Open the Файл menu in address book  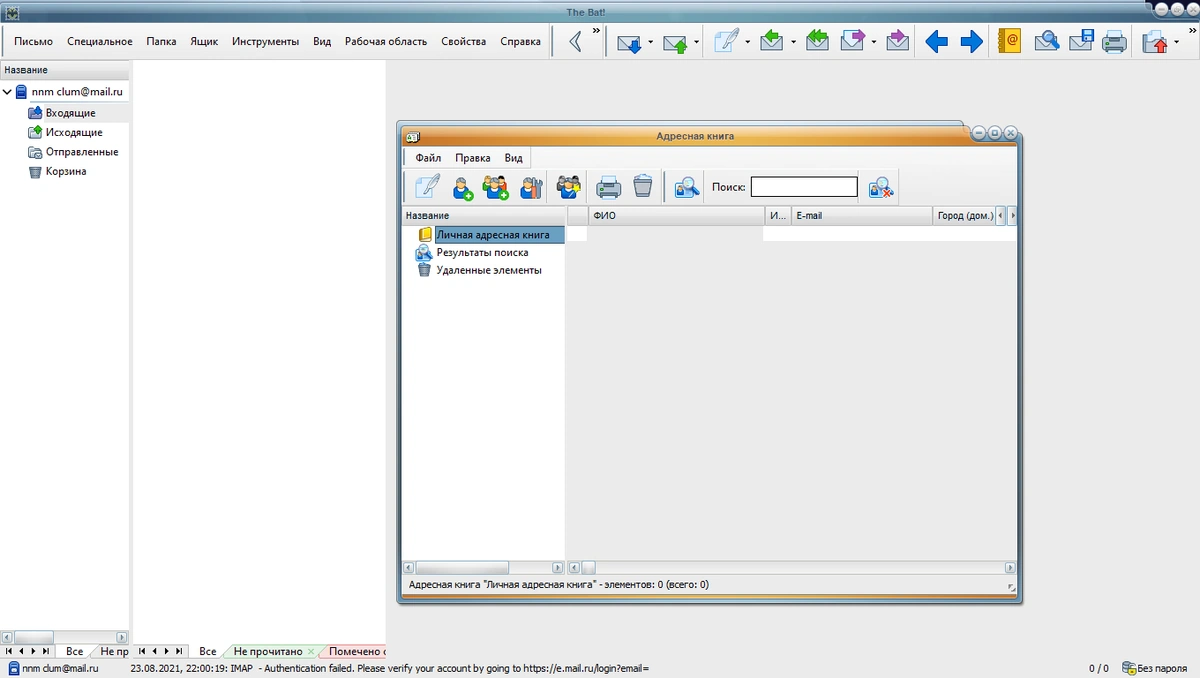click(428, 158)
